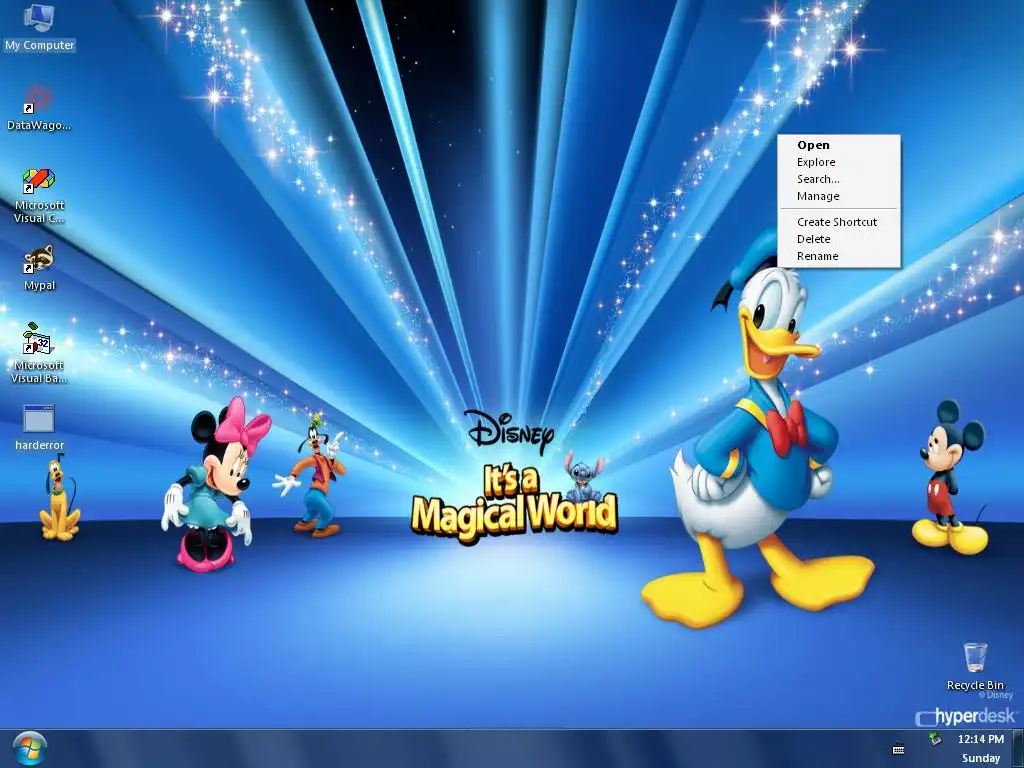Click the Safely Remove Hardware tray icon
The image size is (1024, 768).
pyautogui.click(x=935, y=739)
